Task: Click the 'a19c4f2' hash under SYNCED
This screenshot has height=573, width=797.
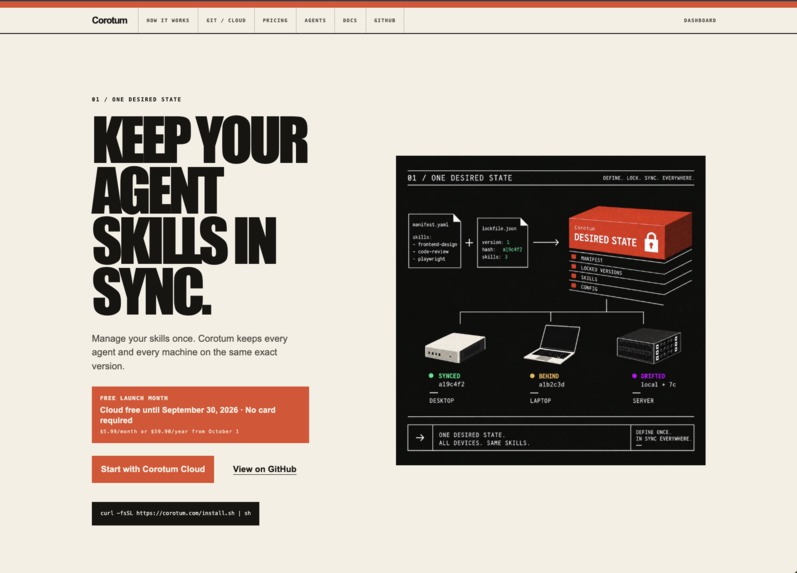Action: click(x=451, y=384)
